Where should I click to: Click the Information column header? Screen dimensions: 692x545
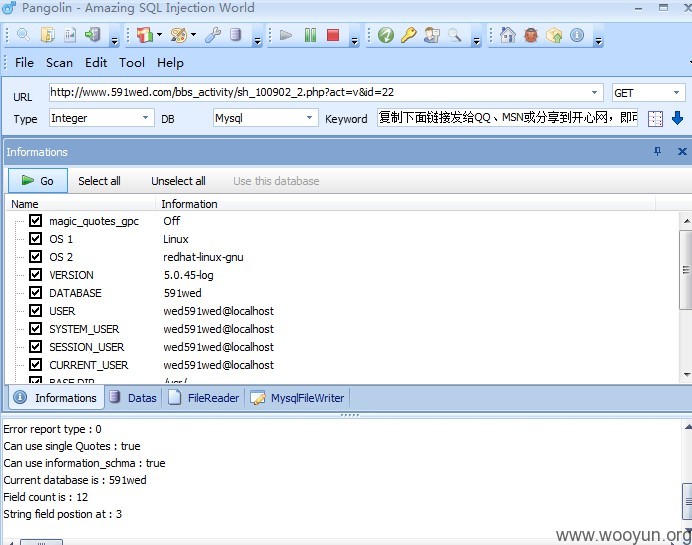405,204
